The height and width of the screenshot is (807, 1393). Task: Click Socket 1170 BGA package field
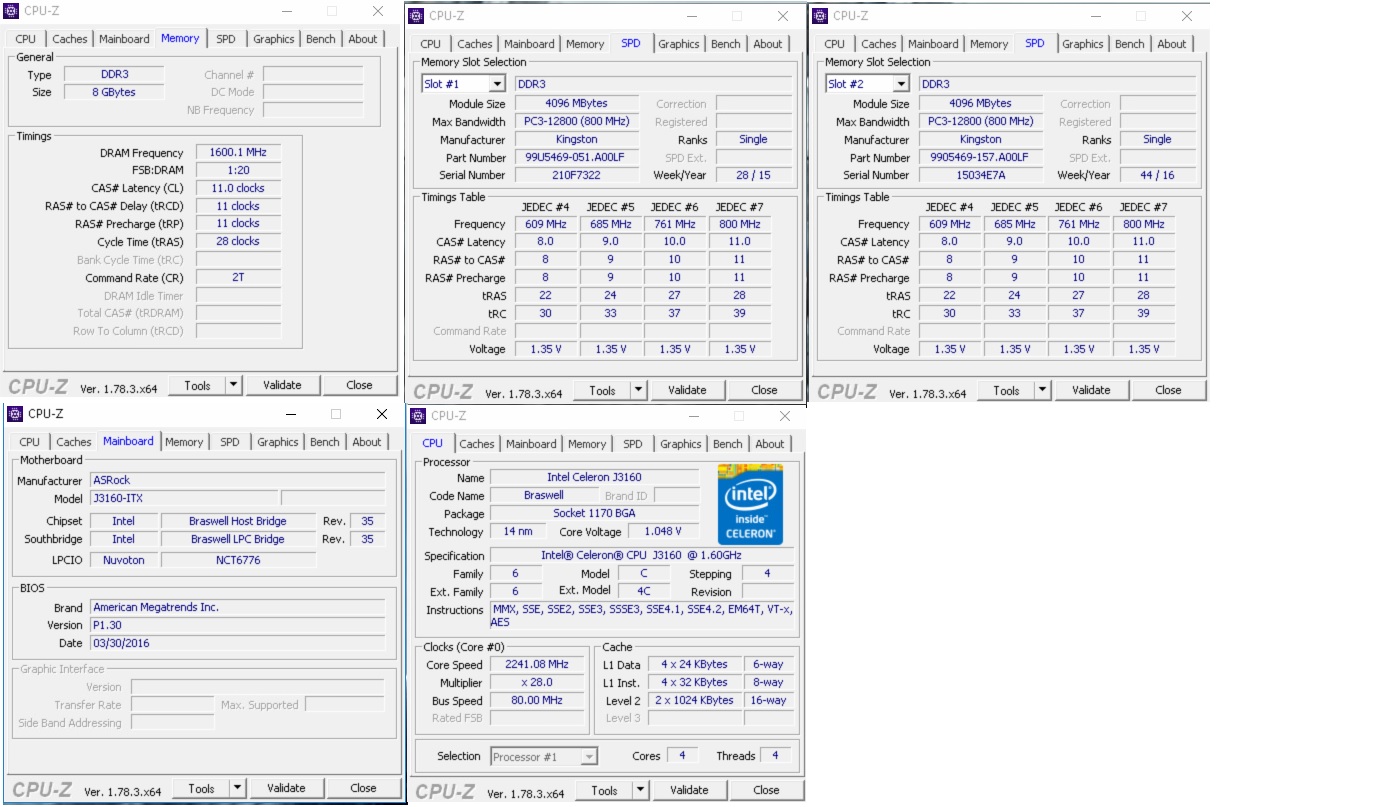(x=594, y=514)
